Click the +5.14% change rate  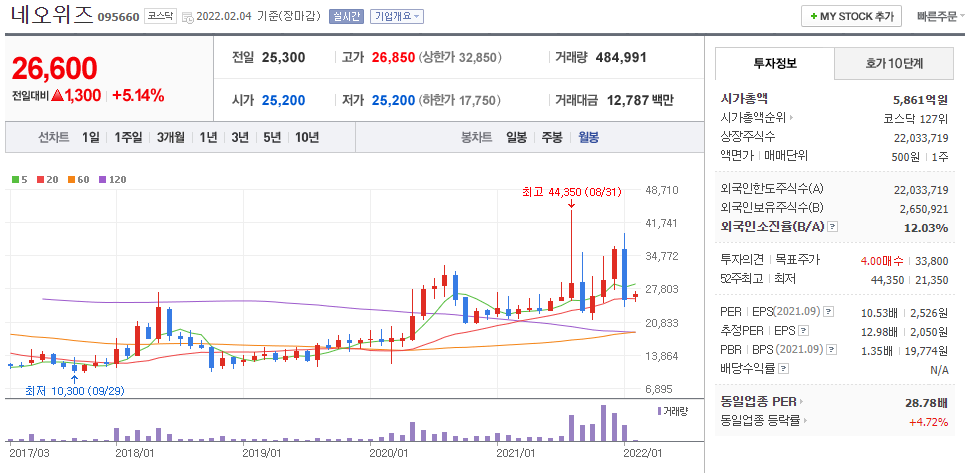pyautogui.click(x=138, y=95)
